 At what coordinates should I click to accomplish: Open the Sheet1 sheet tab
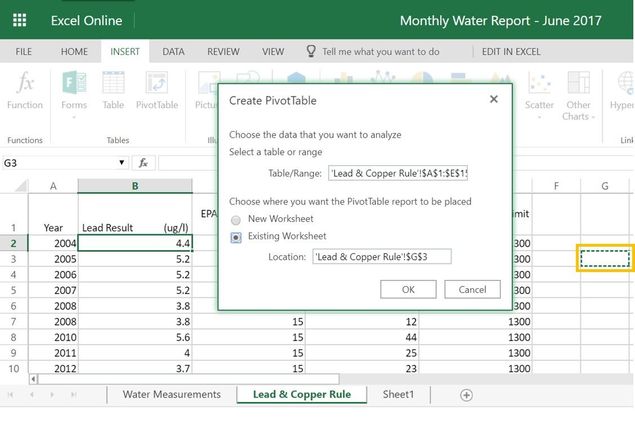tap(398, 394)
